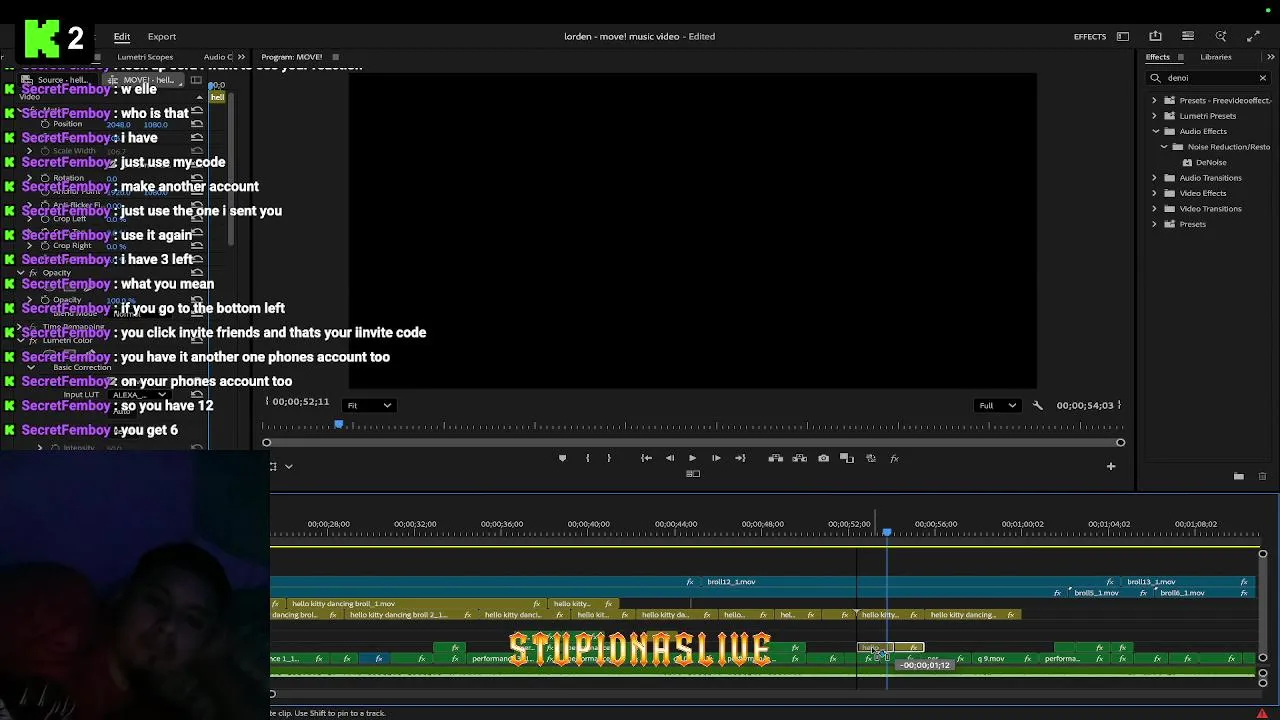Go to Out point in Program monitor

tap(740, 458)
